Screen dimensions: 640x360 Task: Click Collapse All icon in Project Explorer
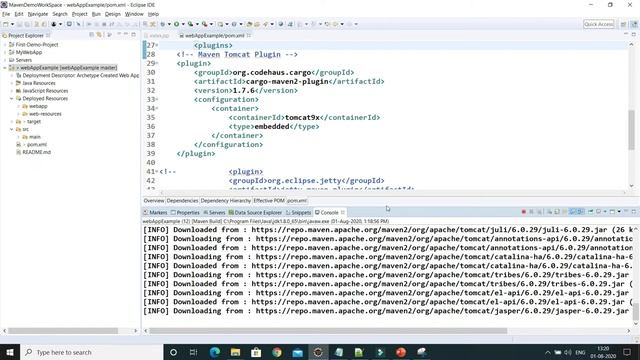(x=91, y=35)
